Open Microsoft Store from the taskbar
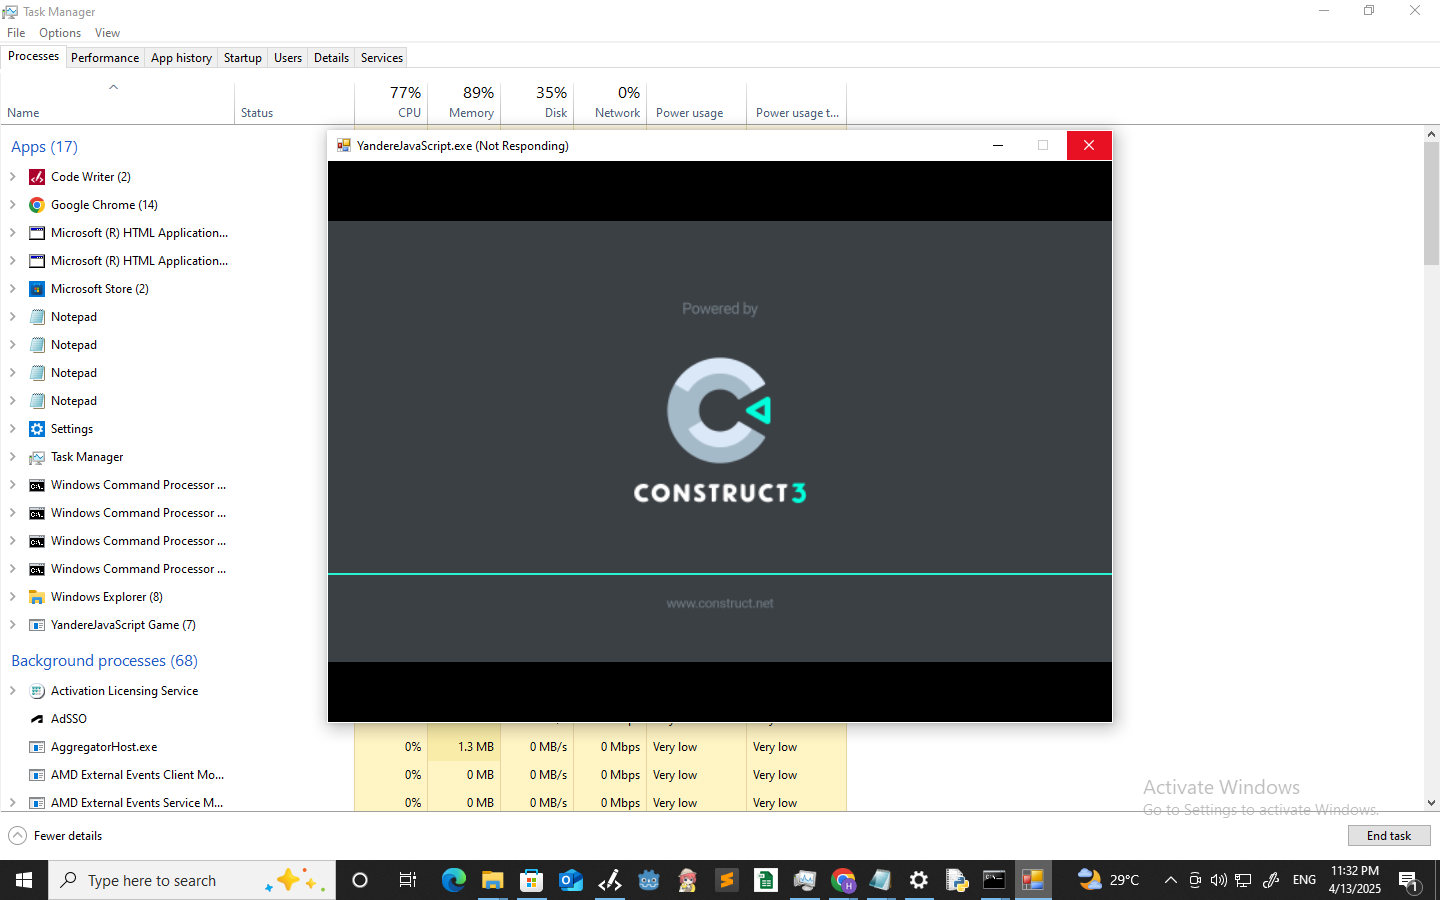 (532, 880)
